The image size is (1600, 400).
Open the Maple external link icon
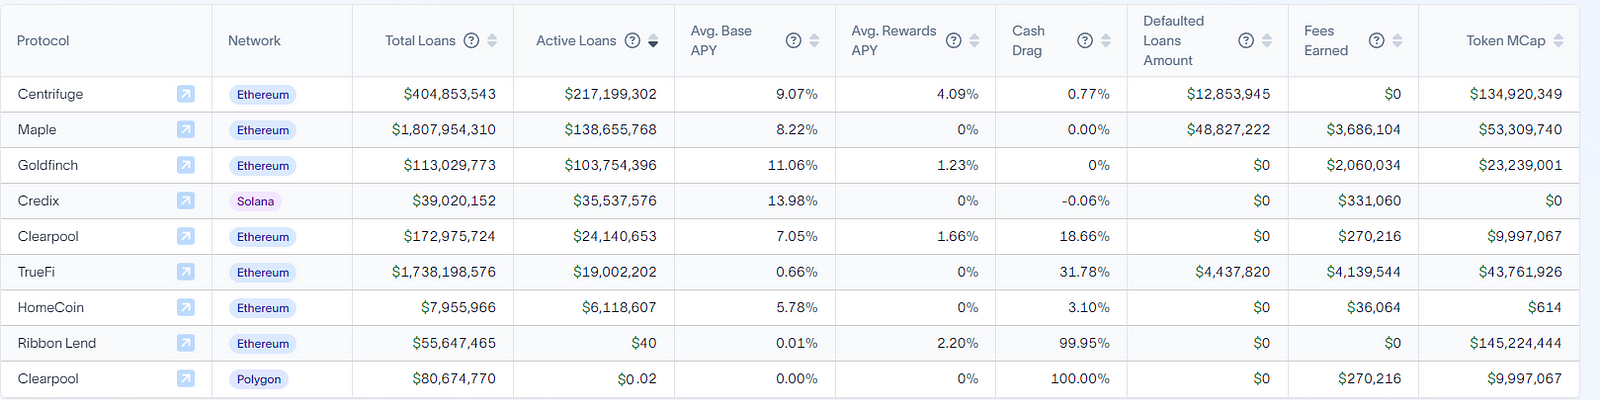pyautogui.click(x=186, y=130)
